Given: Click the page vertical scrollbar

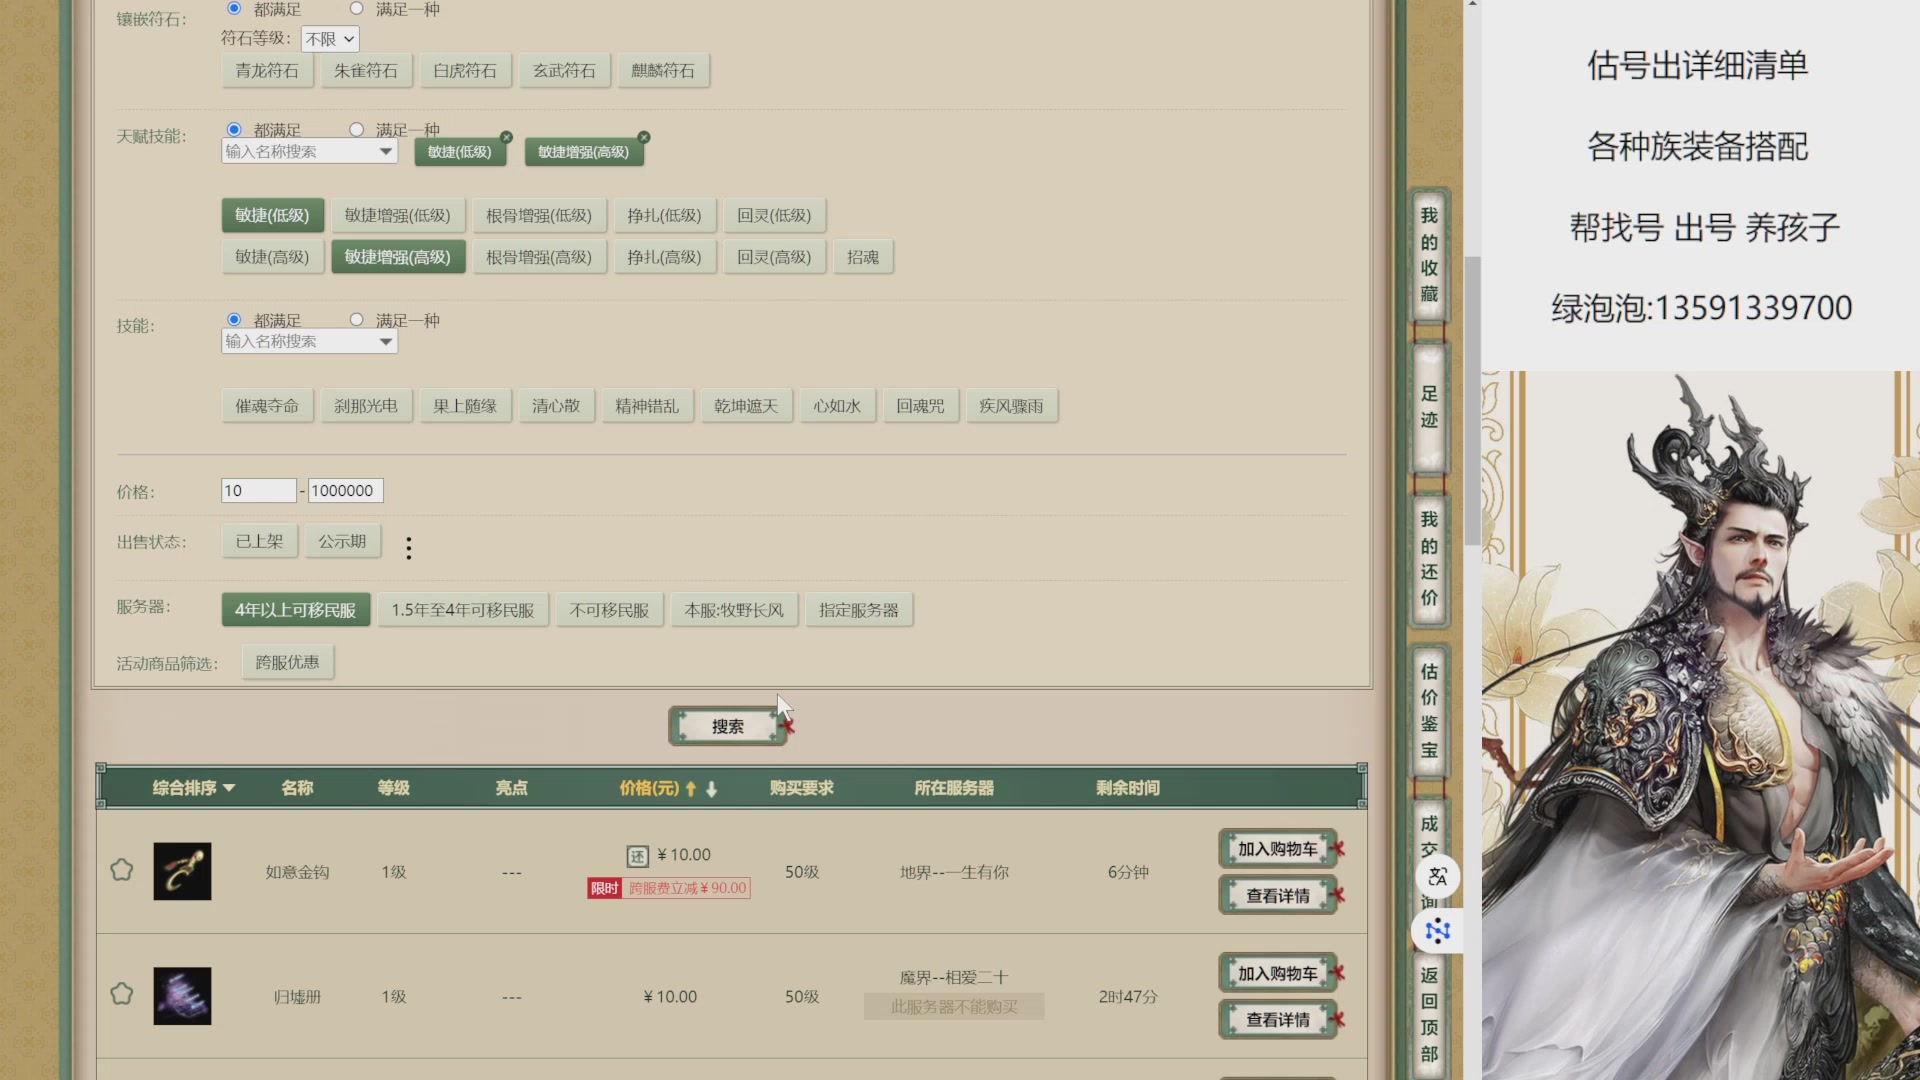Looking at the screenshot, I should click(x=1472, y=400).
